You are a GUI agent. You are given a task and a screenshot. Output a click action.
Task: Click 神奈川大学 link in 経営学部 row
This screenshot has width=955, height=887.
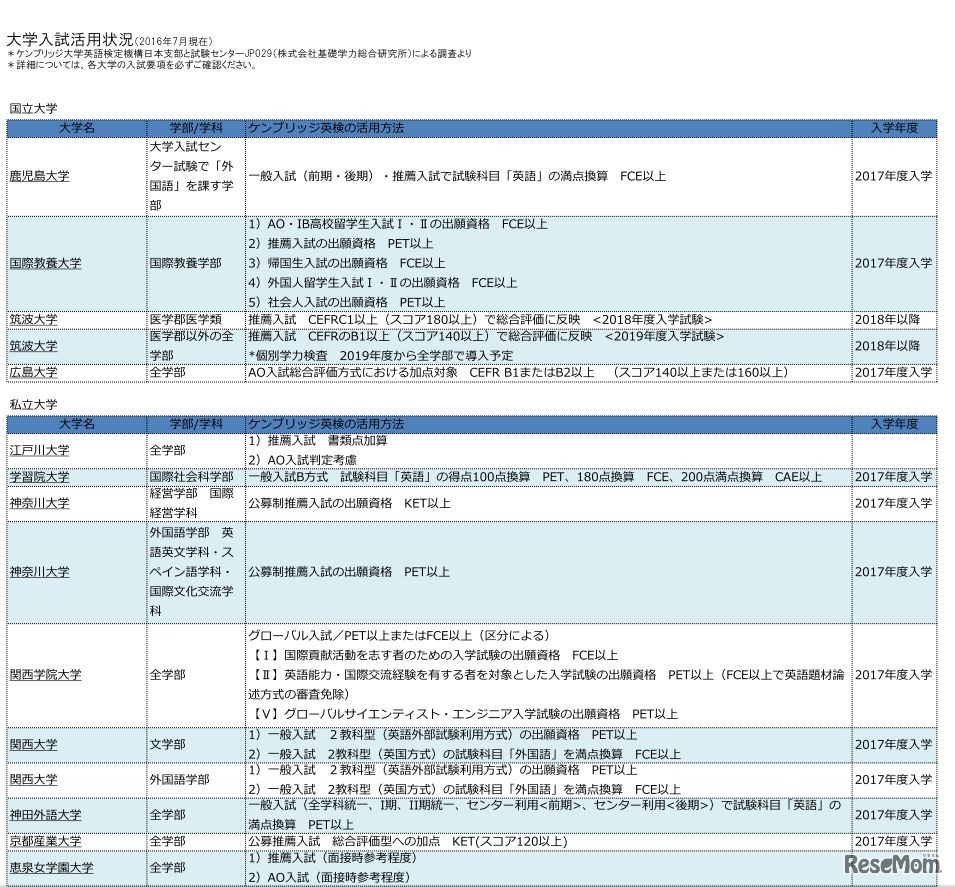[x=39, y=503]
